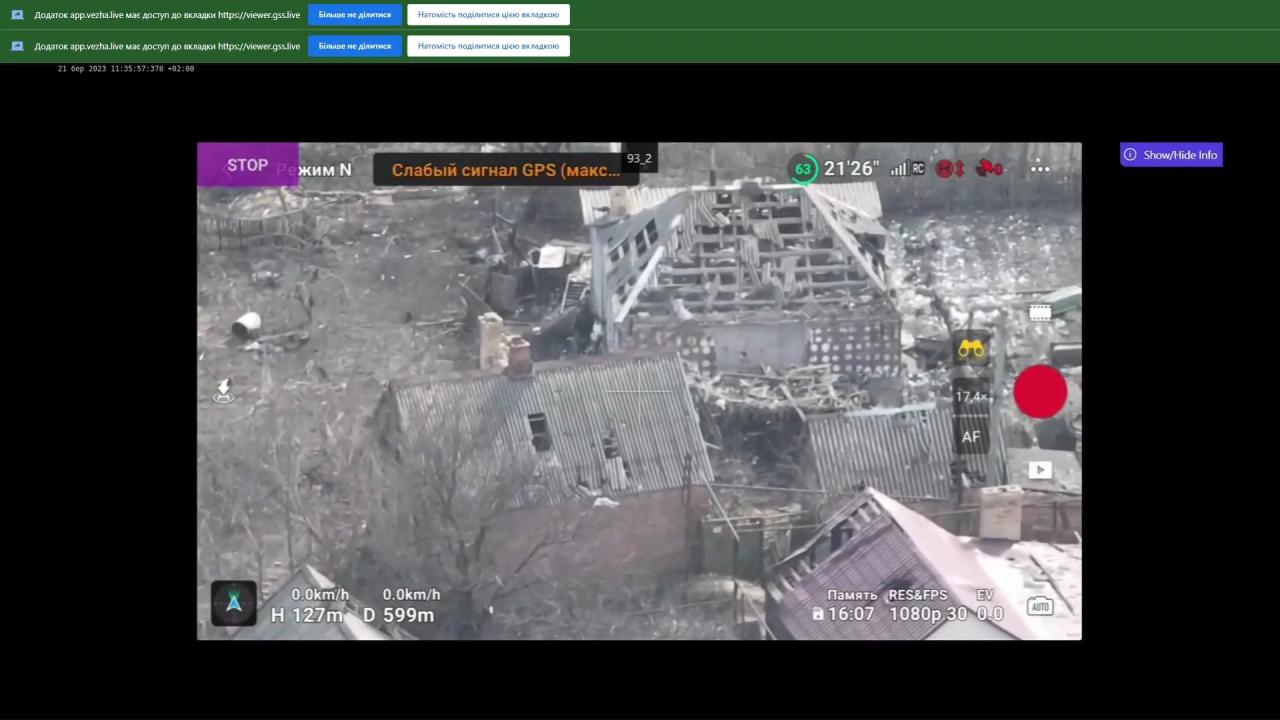
Task: Click the timestamp 21 бер 2023 text
Action: pos(126,69)
